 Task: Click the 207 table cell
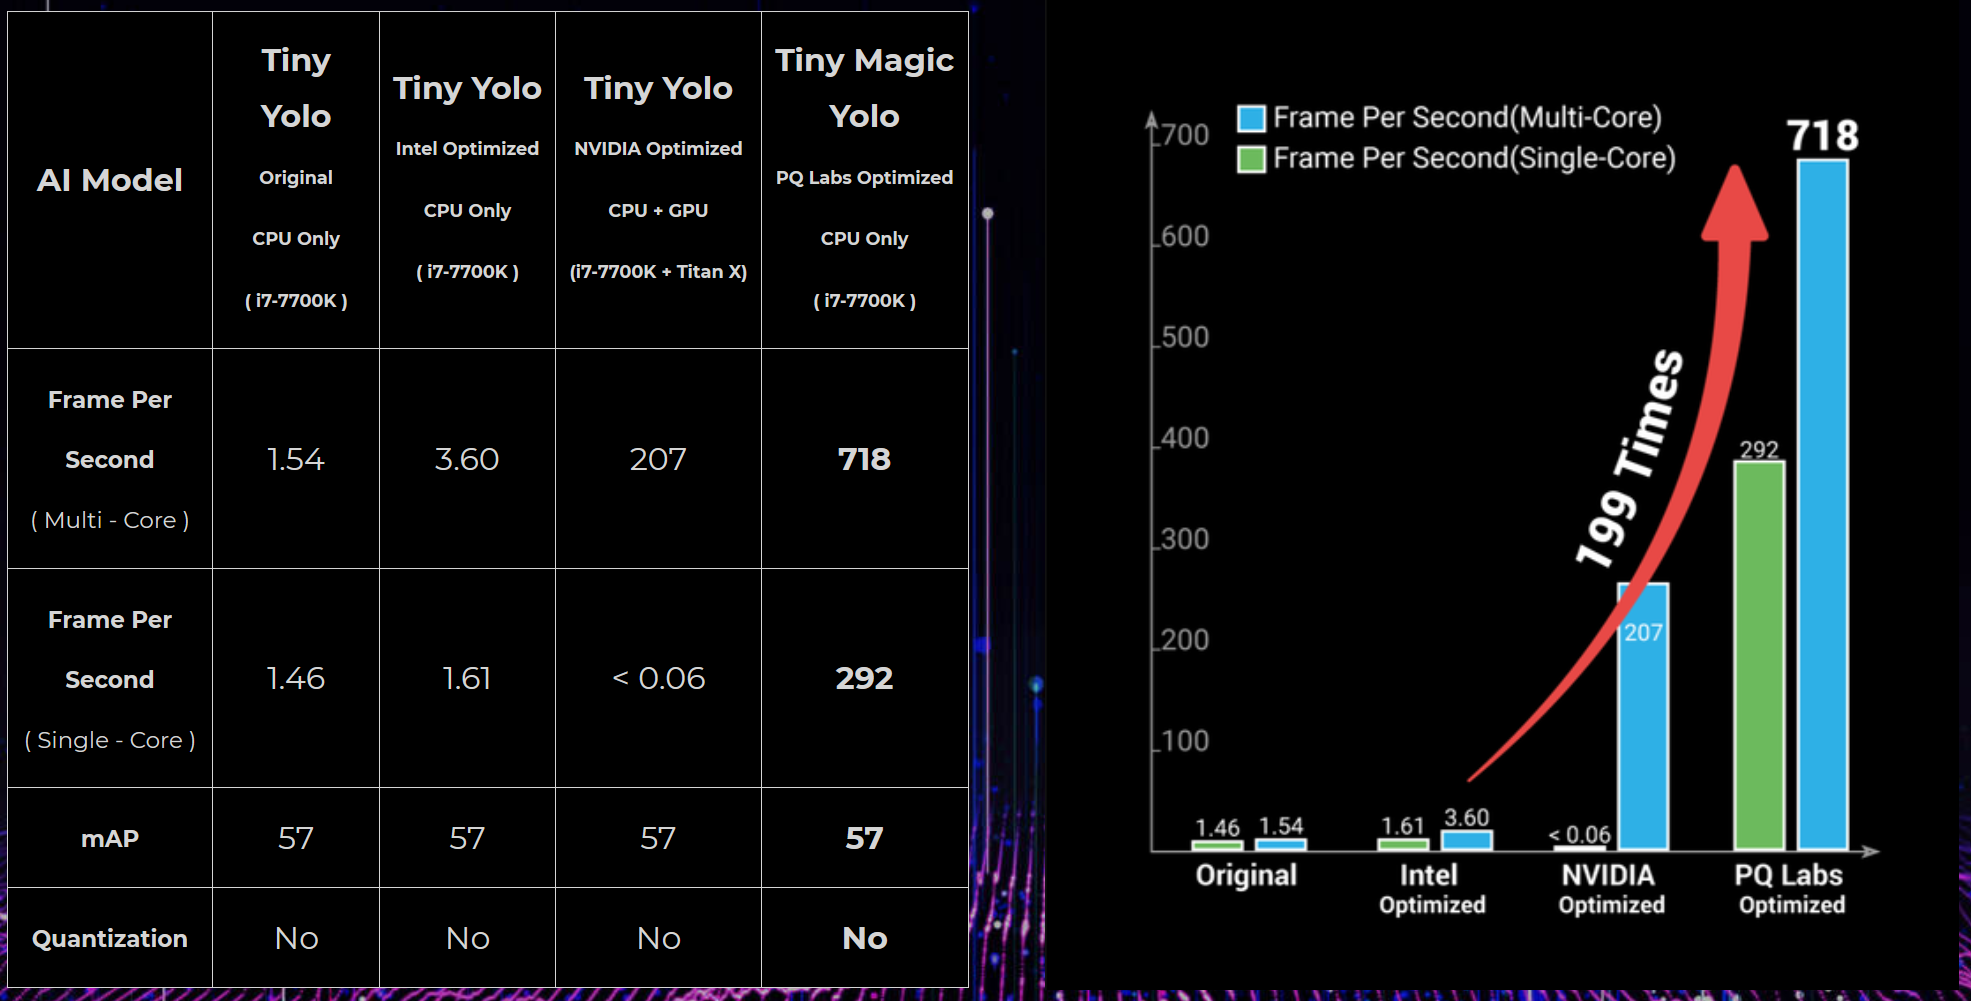(x=658, y=459)
